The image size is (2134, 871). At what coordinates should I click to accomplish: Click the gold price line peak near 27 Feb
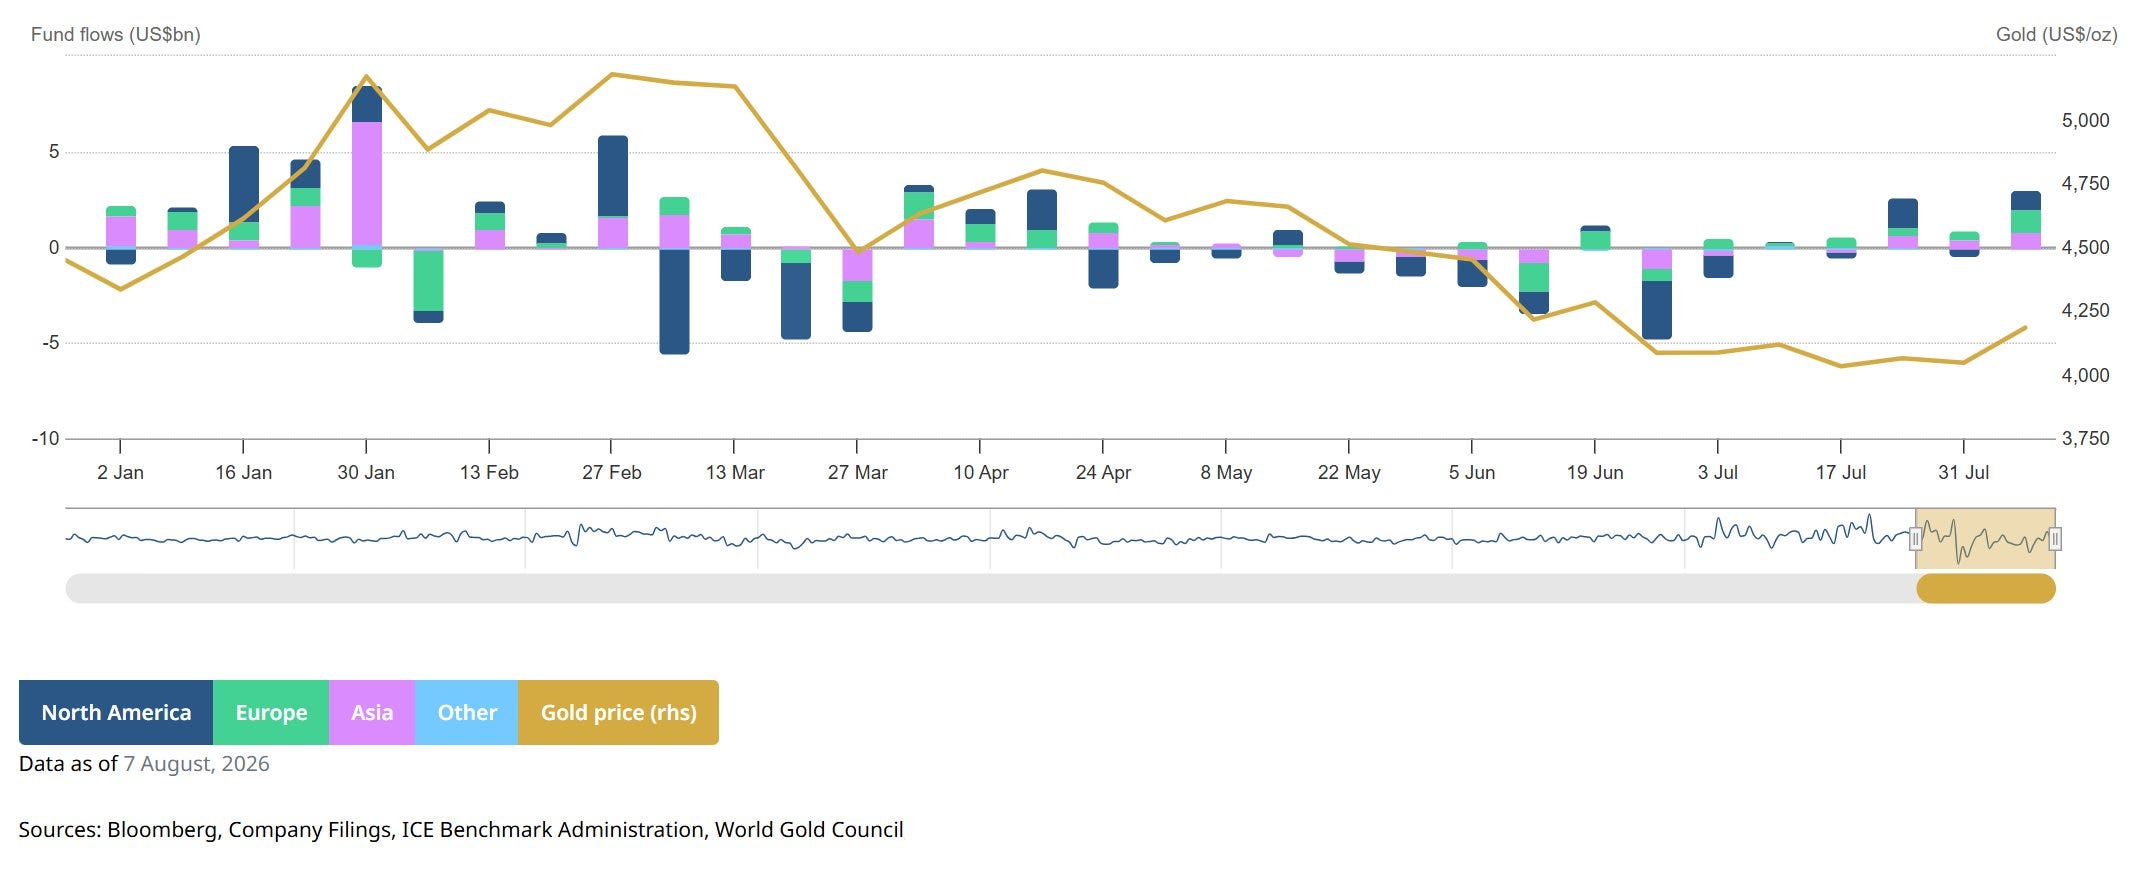[x=612, y=74]
